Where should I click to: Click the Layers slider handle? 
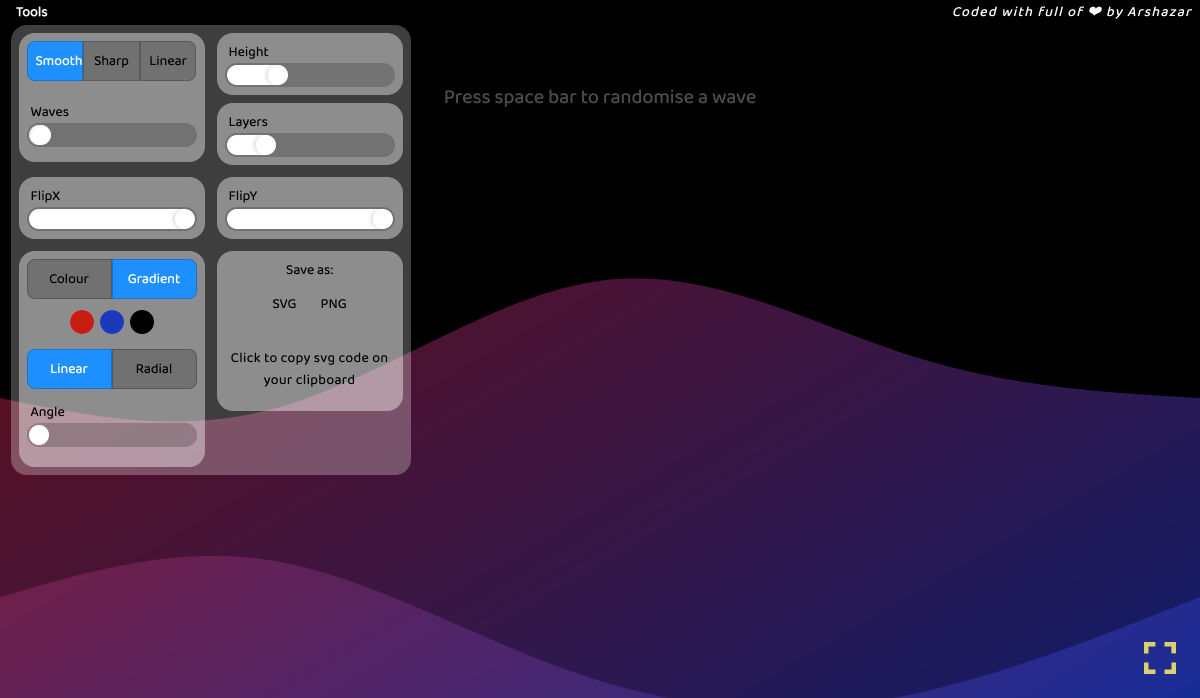(265, 145)
